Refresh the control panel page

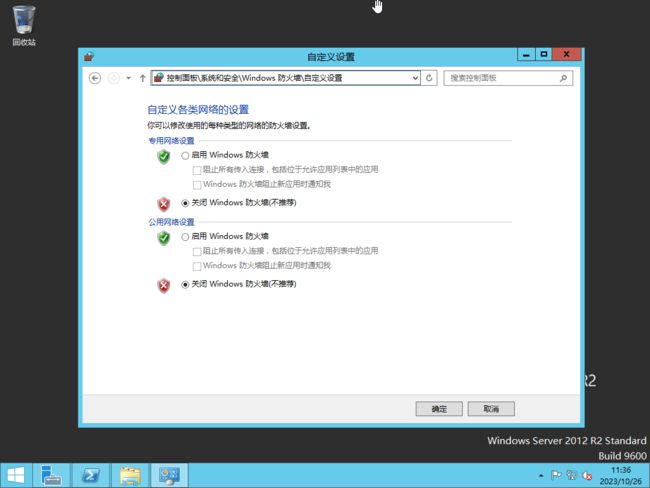[x=429, y=78]
